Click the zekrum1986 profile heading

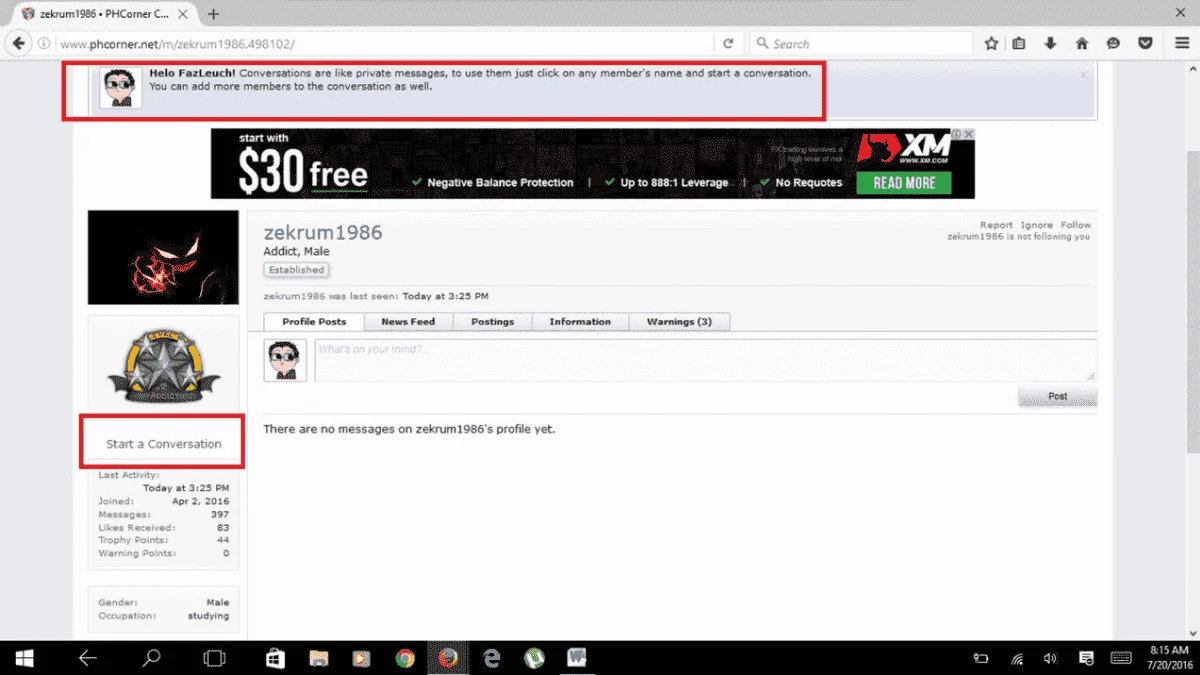(323, 233)
